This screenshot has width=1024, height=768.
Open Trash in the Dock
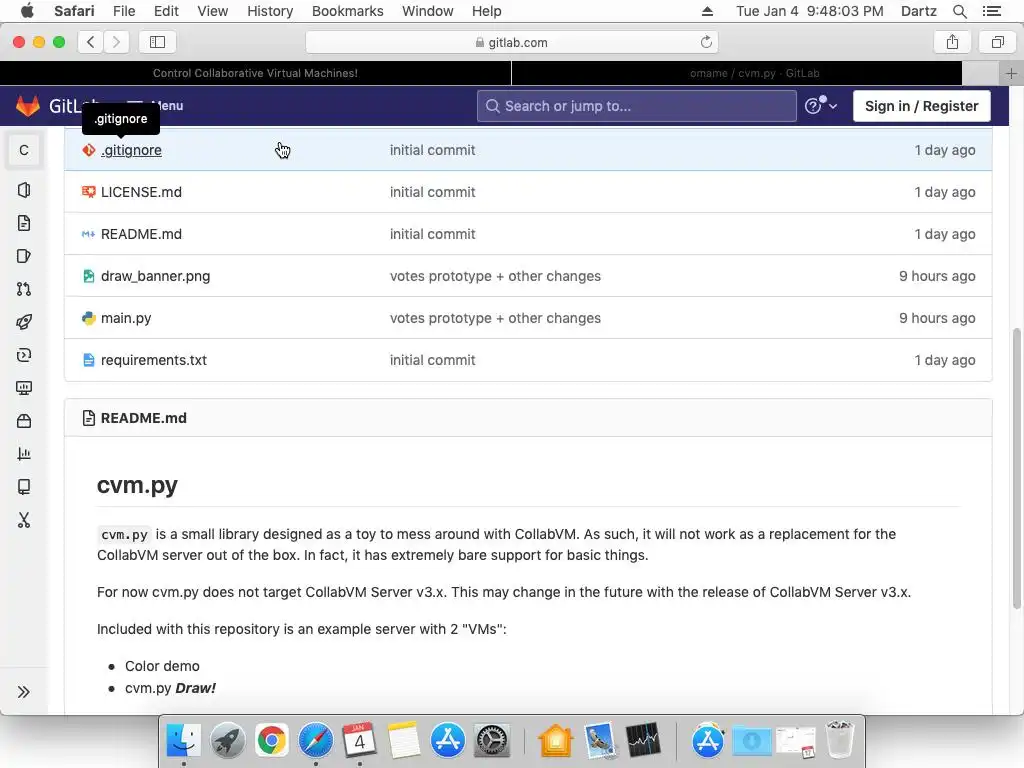[x=840, y=741]
